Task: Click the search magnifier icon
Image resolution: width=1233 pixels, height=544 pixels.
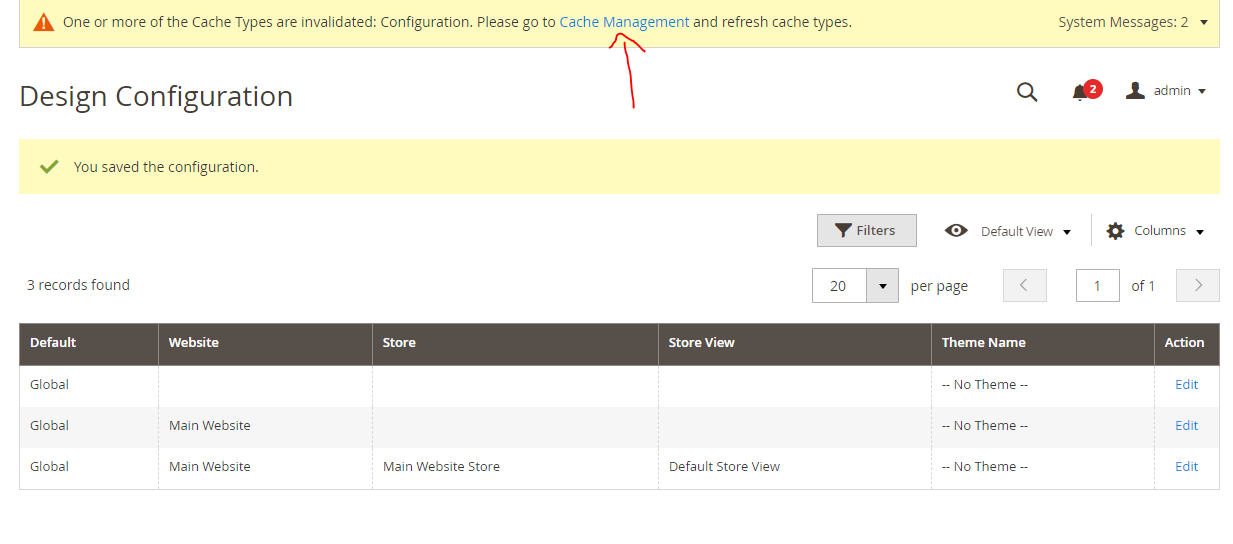Action: click(1027, 92)
